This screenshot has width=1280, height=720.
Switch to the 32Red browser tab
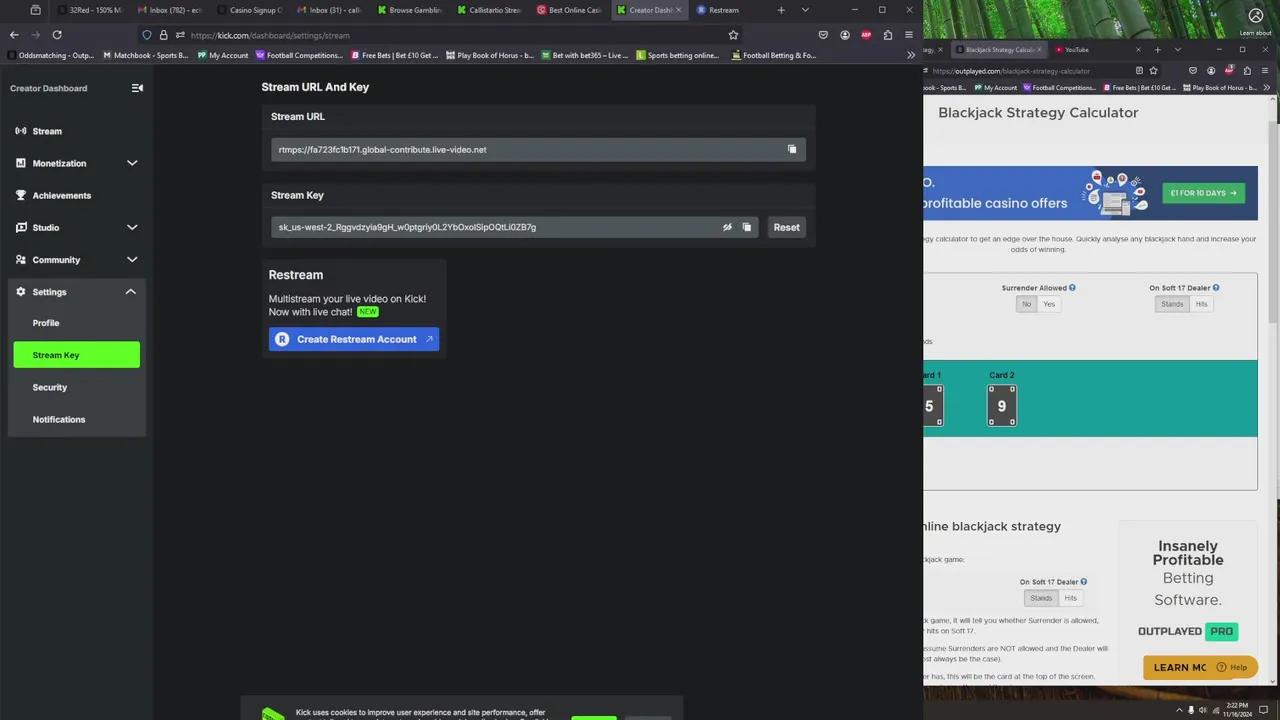[x=91, y=10]
